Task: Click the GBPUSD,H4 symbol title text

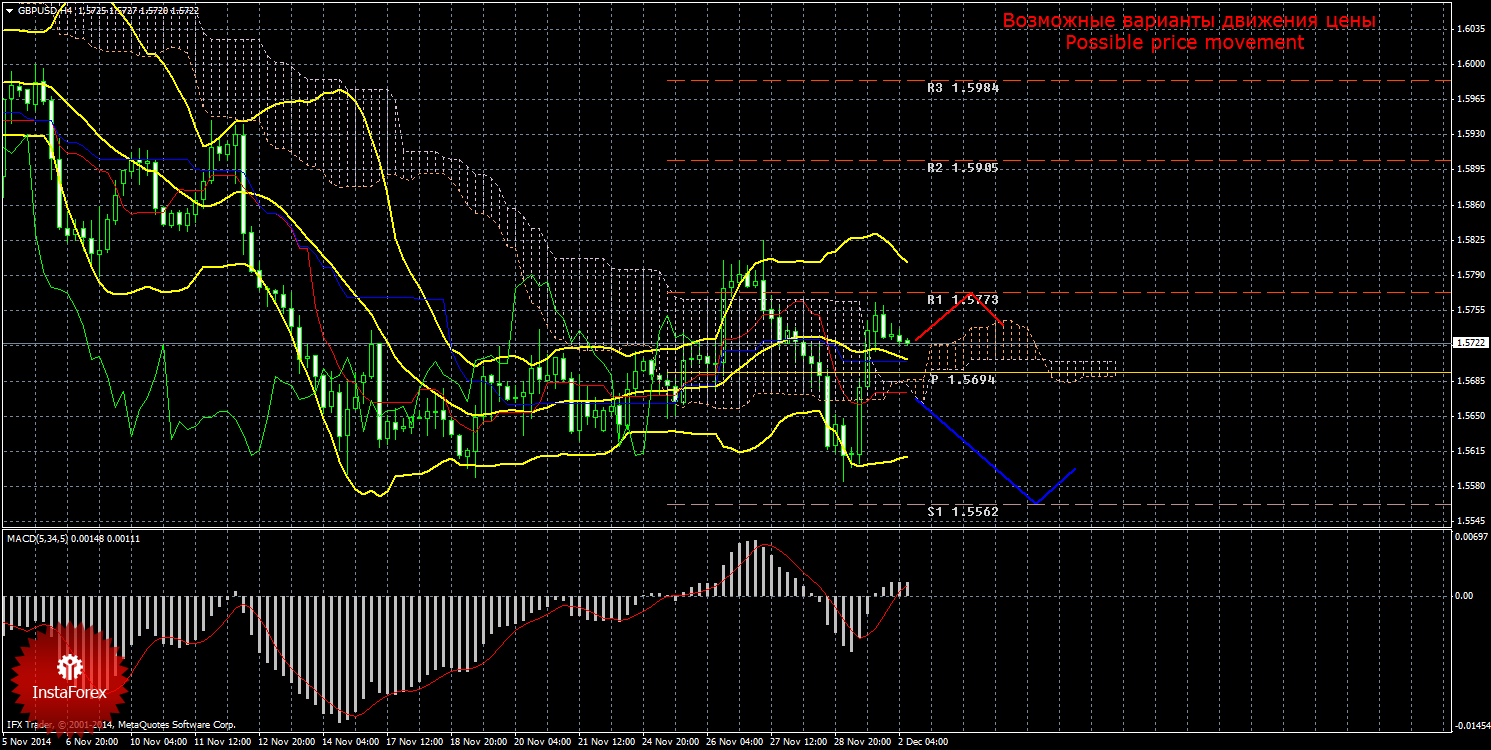Action: coord(43,10)
